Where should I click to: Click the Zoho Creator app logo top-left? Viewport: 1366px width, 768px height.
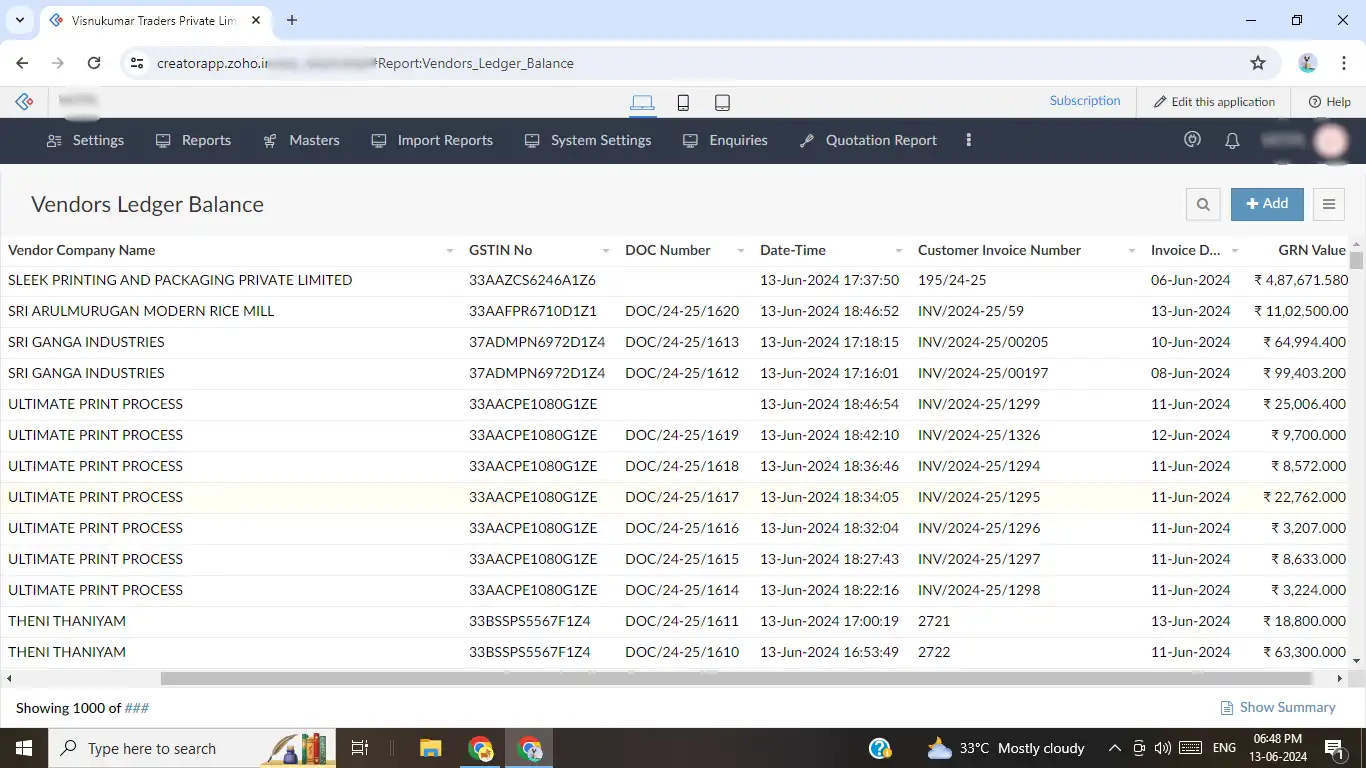click(23, 100)
